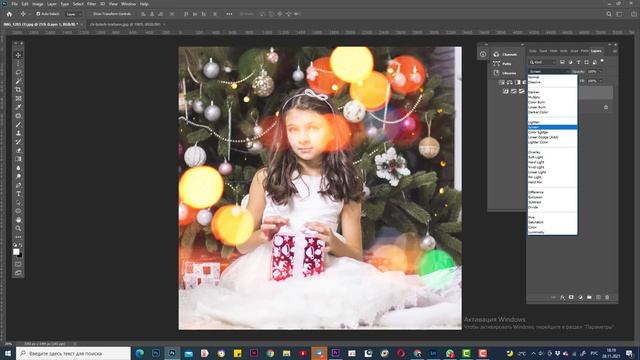Open the blend mode dropdown showing Screen
This screenshot has width=640, height=360.
click(549, 71)
